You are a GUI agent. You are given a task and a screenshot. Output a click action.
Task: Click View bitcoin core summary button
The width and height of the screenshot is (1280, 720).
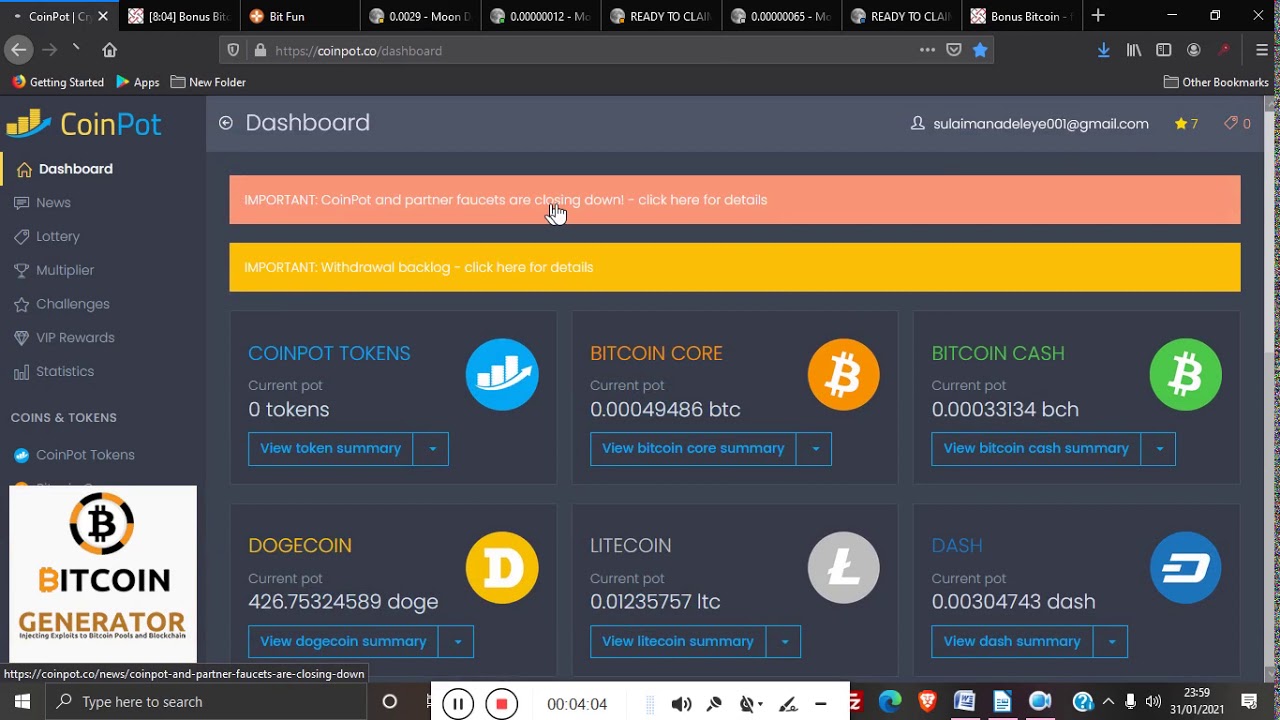(693, 449)
